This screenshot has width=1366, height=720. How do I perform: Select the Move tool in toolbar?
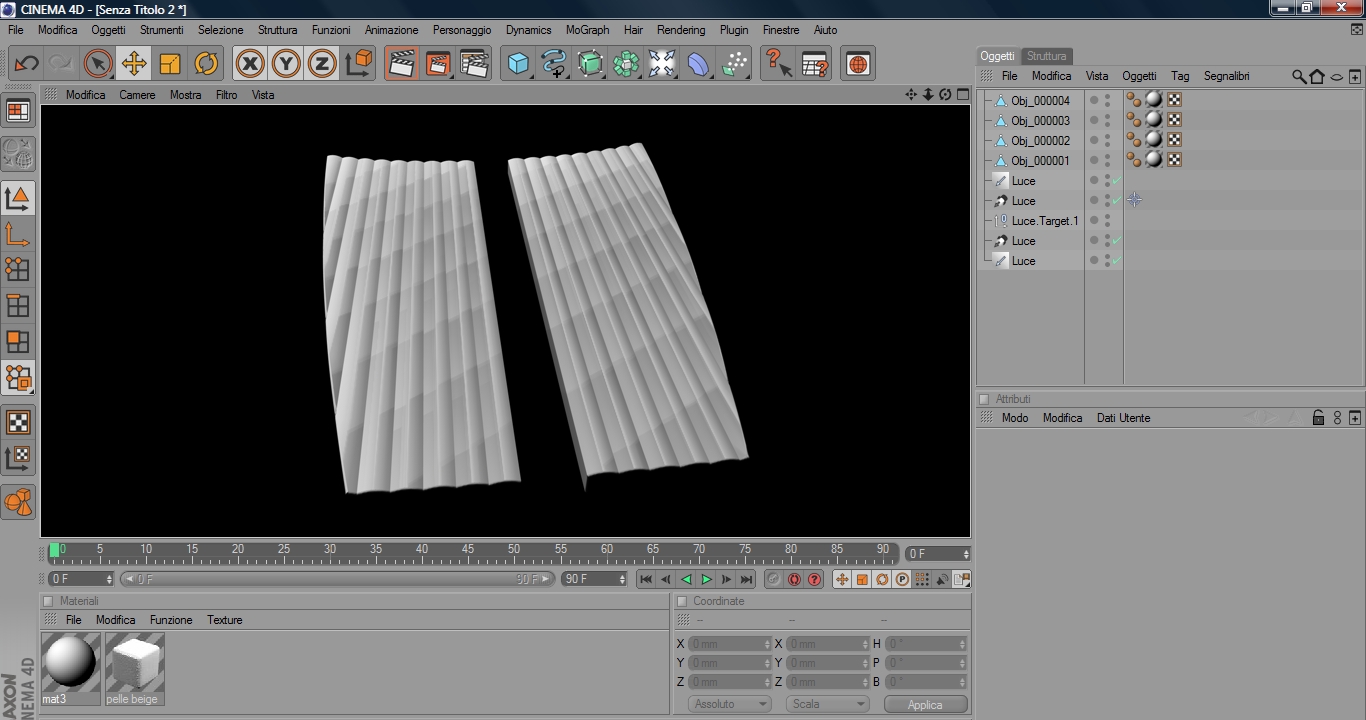(x=133, y=64)
